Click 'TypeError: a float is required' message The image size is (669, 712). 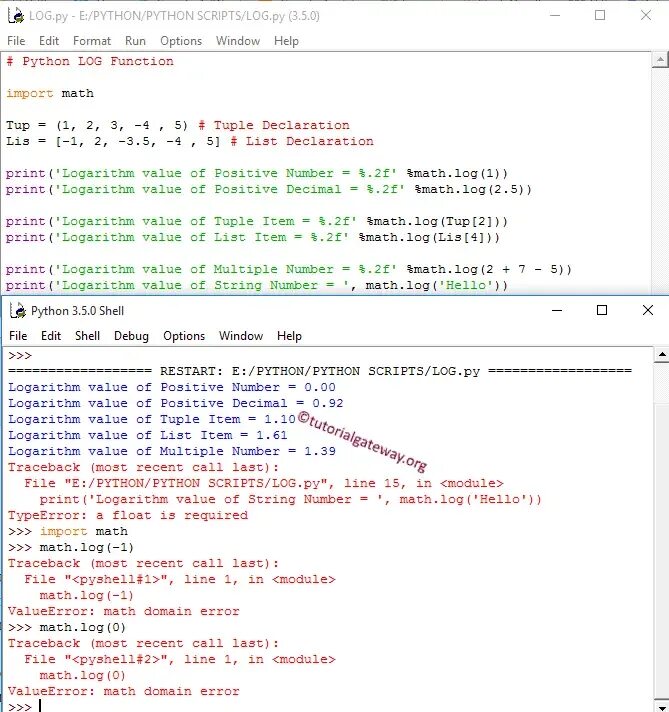128,515
